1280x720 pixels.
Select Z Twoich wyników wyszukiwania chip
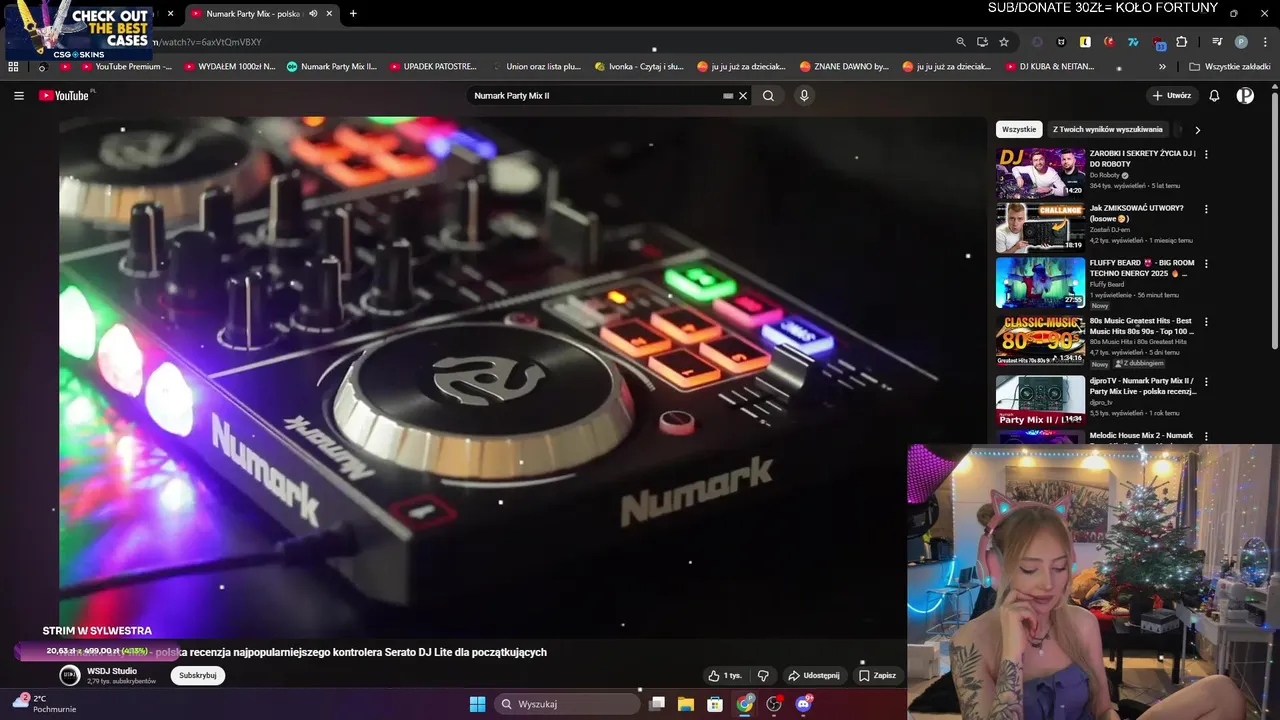point(1107,129)
